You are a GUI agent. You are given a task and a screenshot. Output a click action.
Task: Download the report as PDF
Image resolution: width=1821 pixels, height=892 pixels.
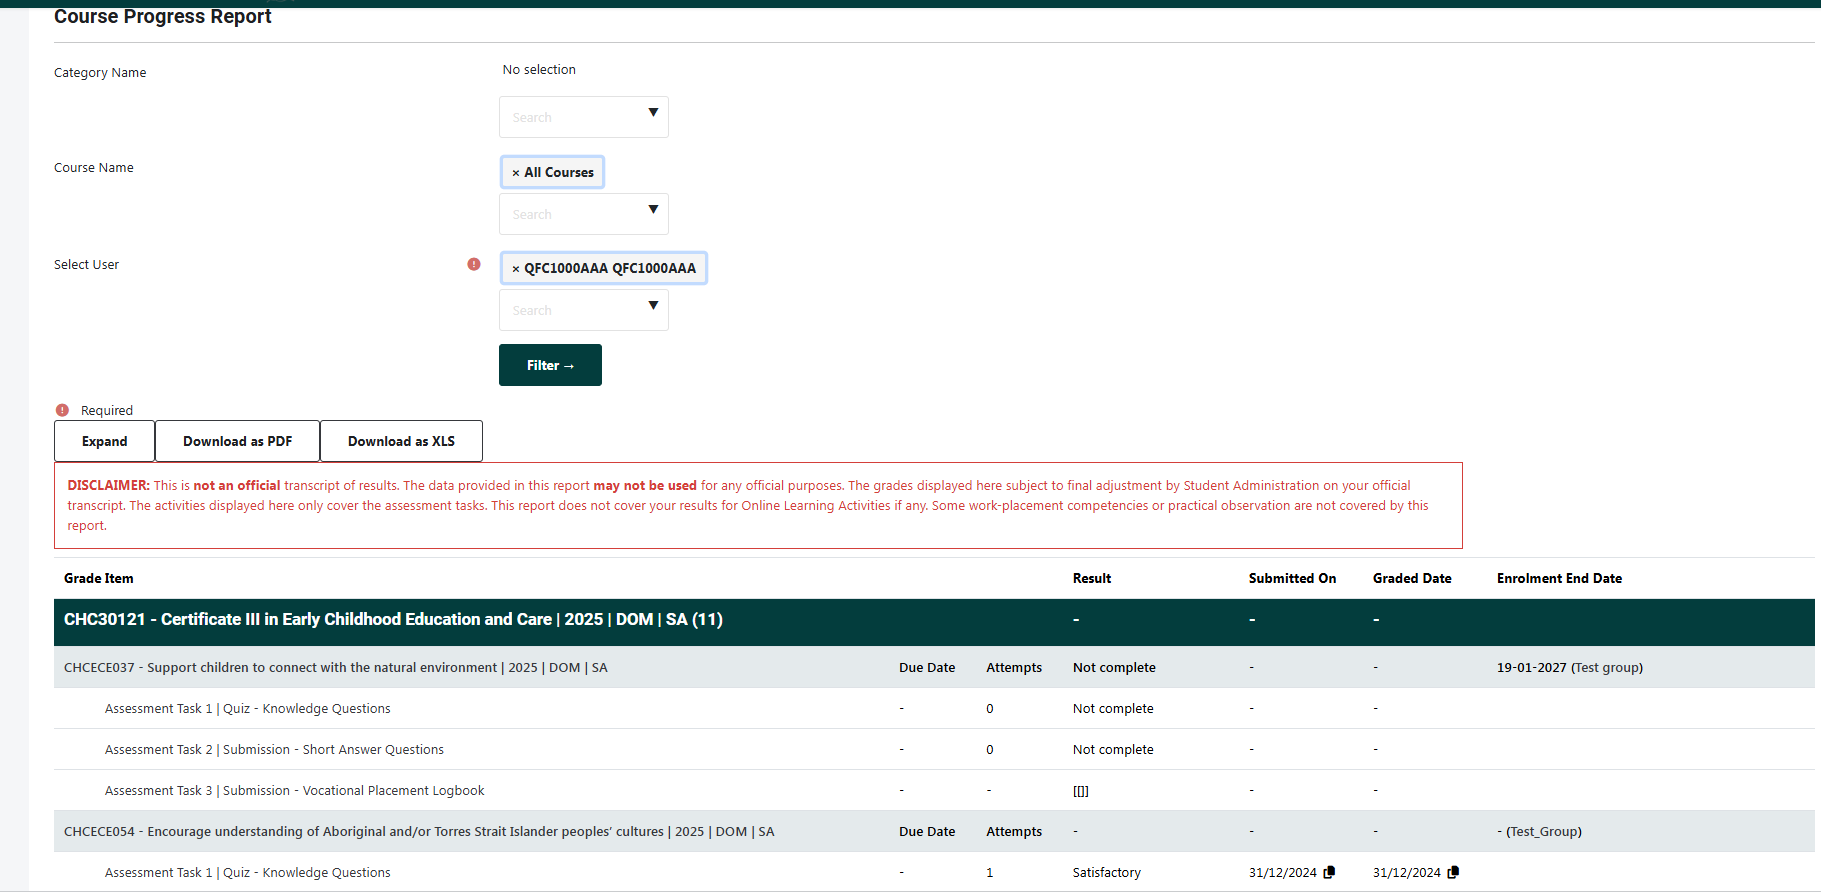237,441
